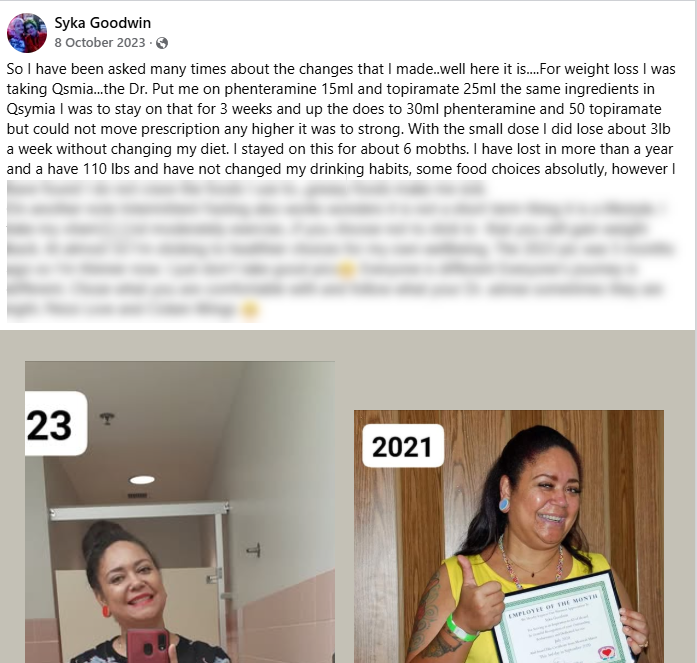Click the blurred portion of post text

341,249
